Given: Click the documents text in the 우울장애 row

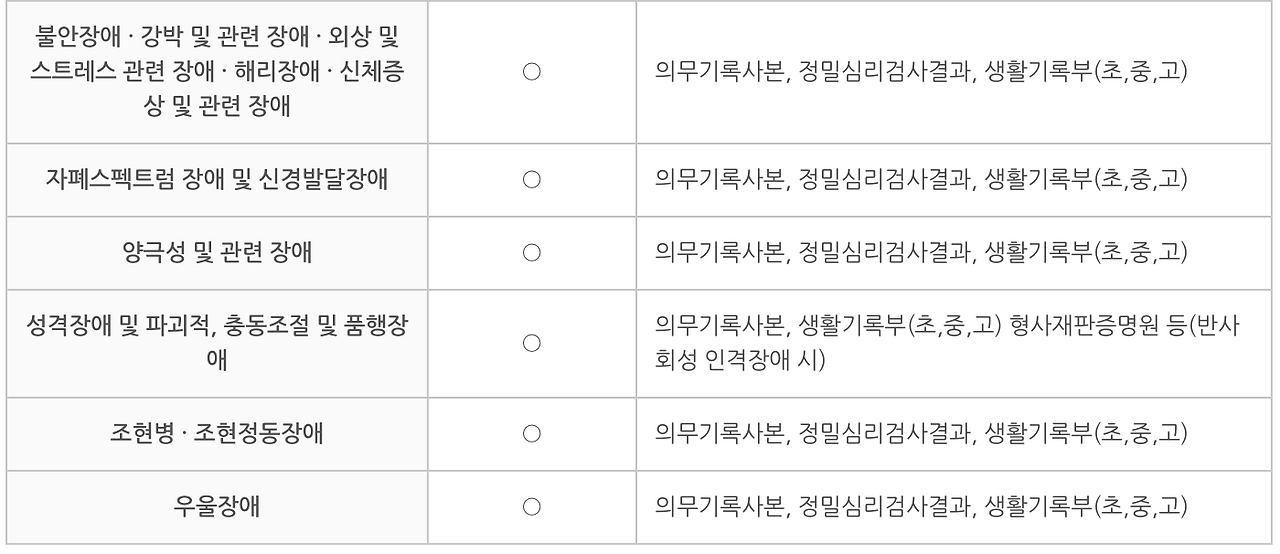Looking at the screenshot, I should click(x=921, y=507).
